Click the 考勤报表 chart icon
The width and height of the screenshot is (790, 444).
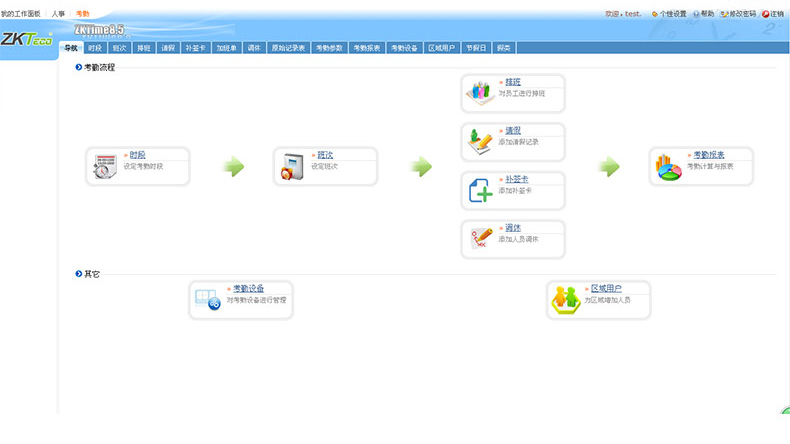point(668,168)
